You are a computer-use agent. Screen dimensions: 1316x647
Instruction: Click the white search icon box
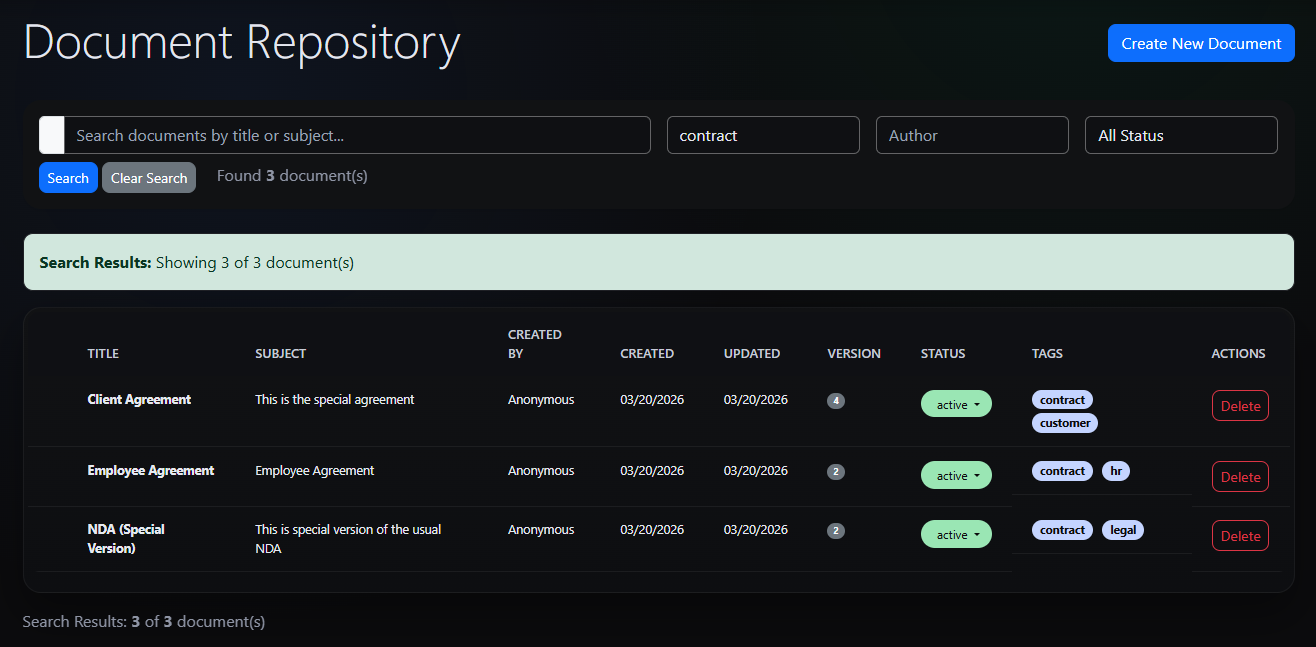pos(50,135)
